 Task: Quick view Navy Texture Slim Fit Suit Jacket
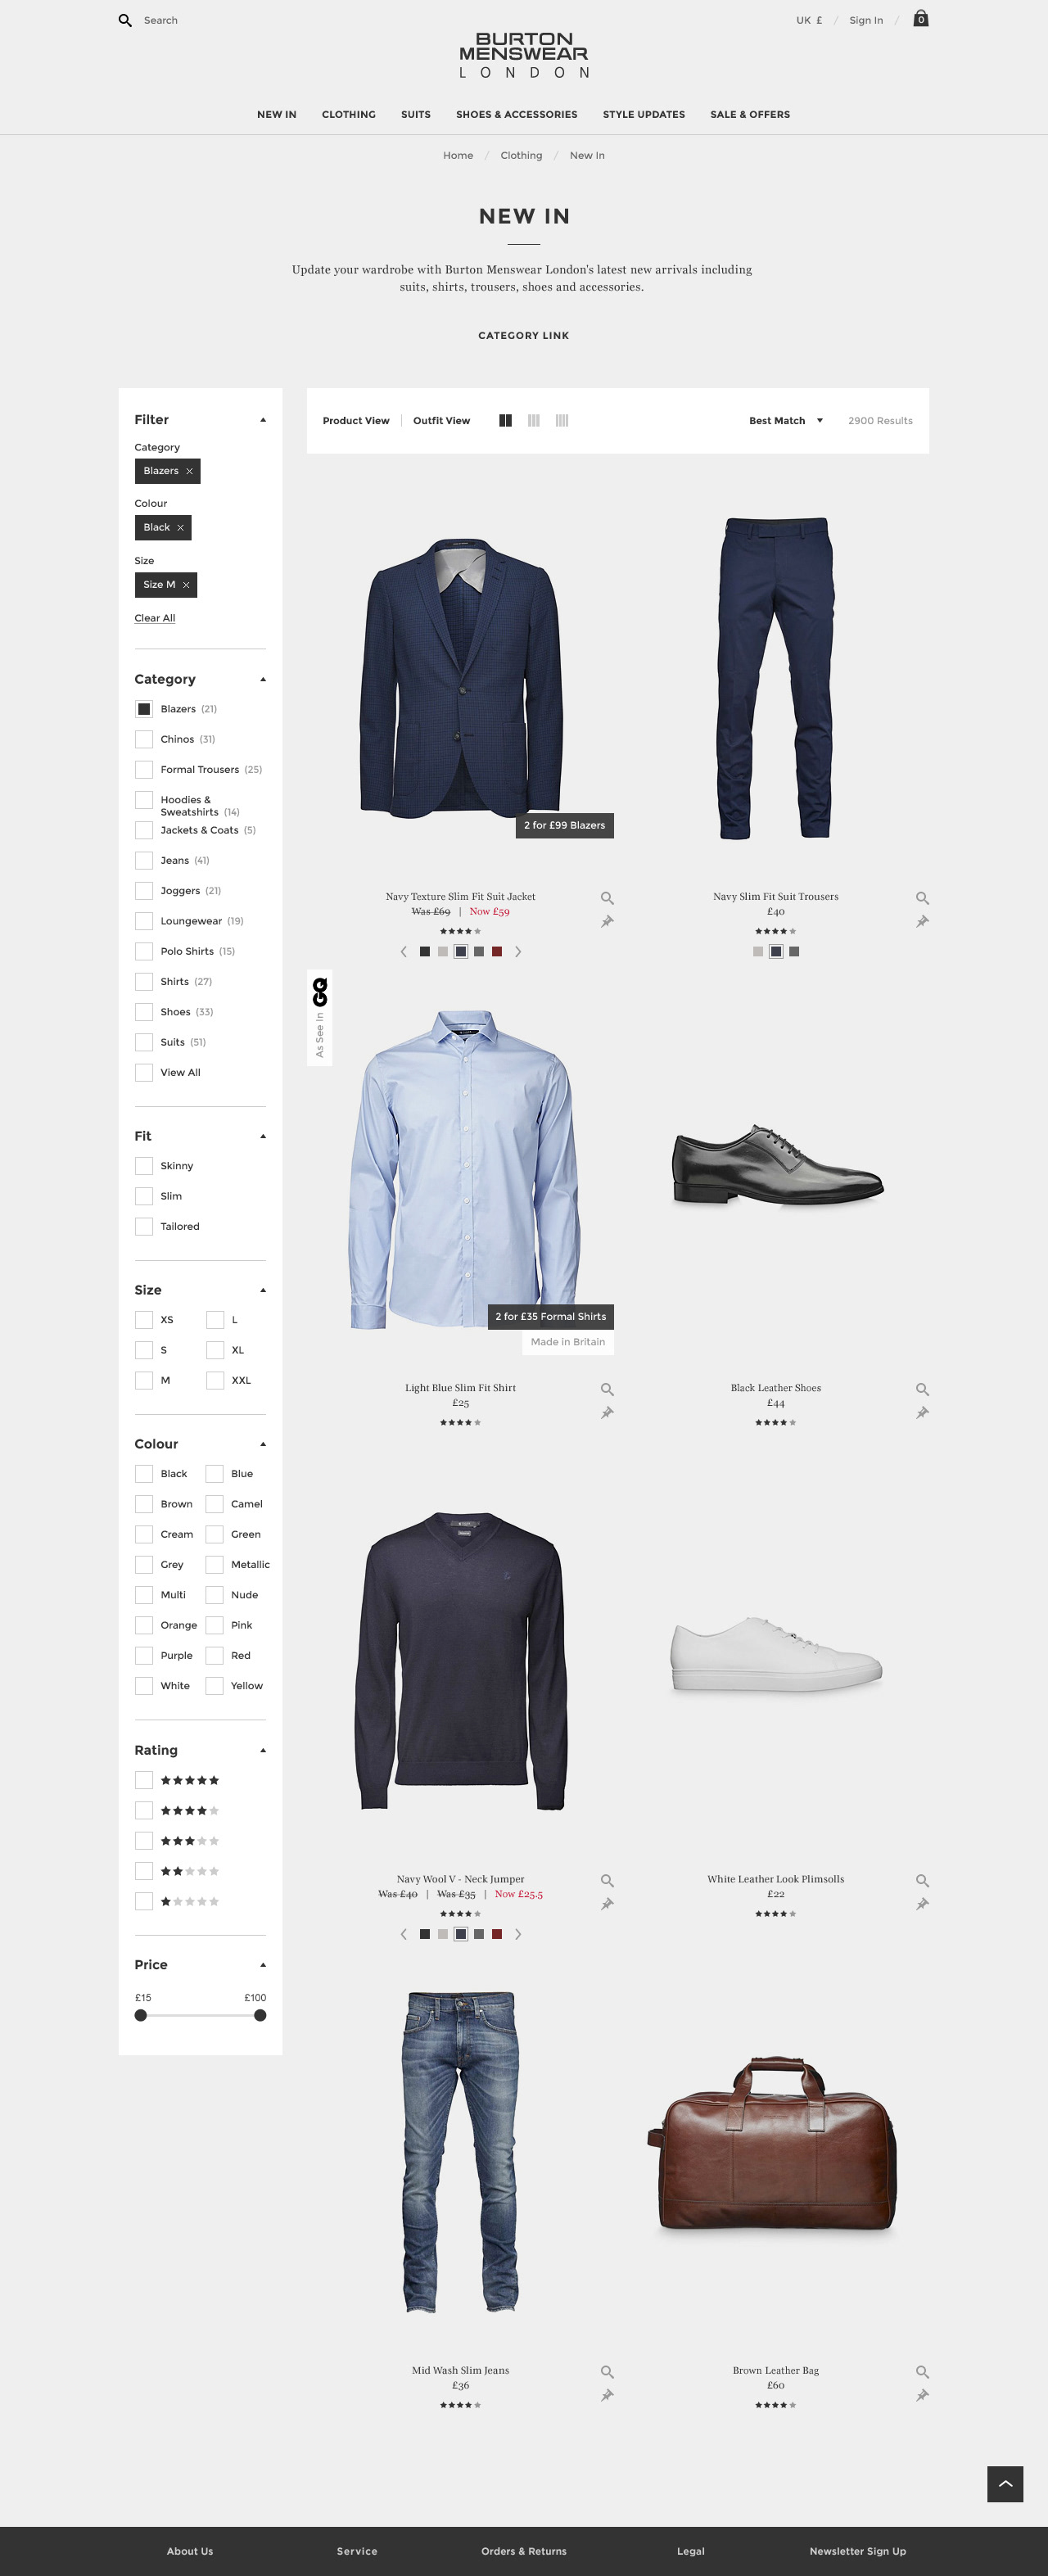[x=607, y=898]
